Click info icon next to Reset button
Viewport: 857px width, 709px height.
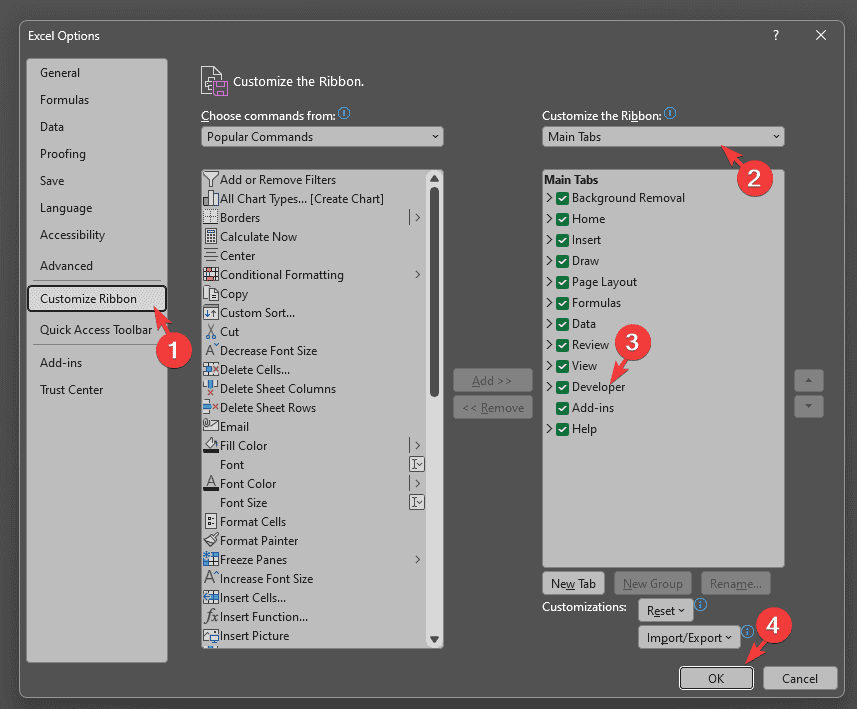(700, 605)
